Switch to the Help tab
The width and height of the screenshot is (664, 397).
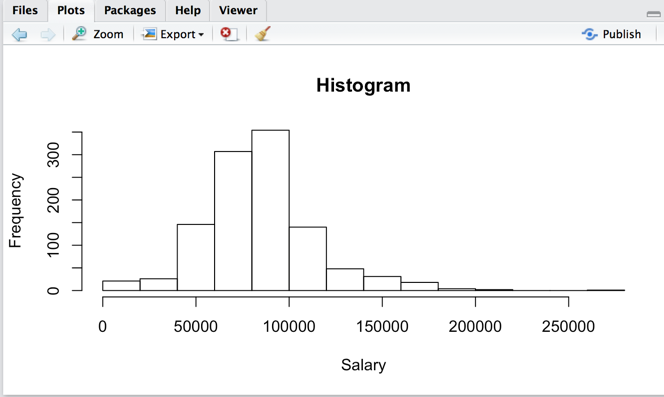coord(188,10)
